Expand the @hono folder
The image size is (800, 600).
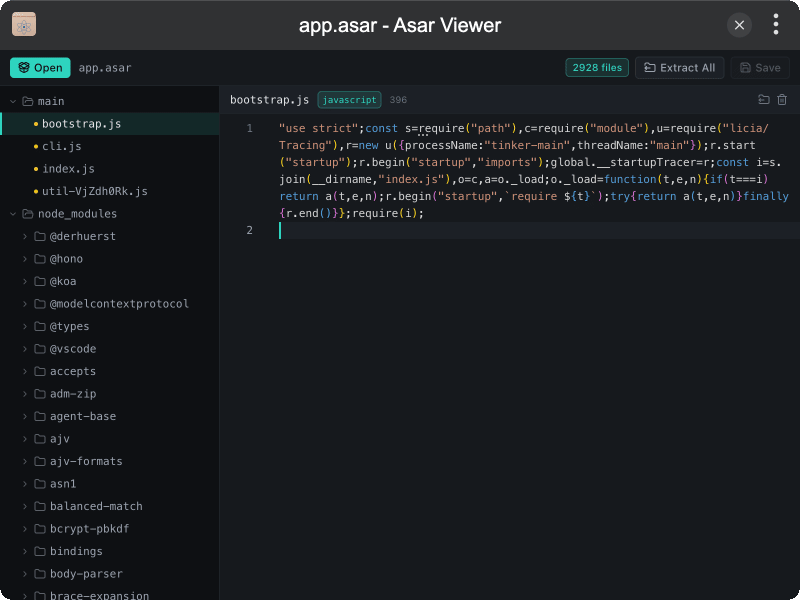pyautogui.click(x=25, y=259)
